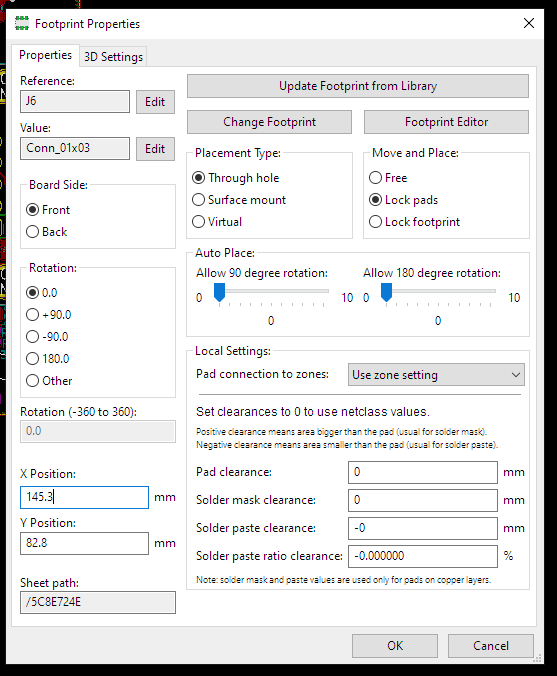Click the Footprint Properties window icon
Image resolution: width=557 pixels, height=676 pixels.
[x=22, y=23]
